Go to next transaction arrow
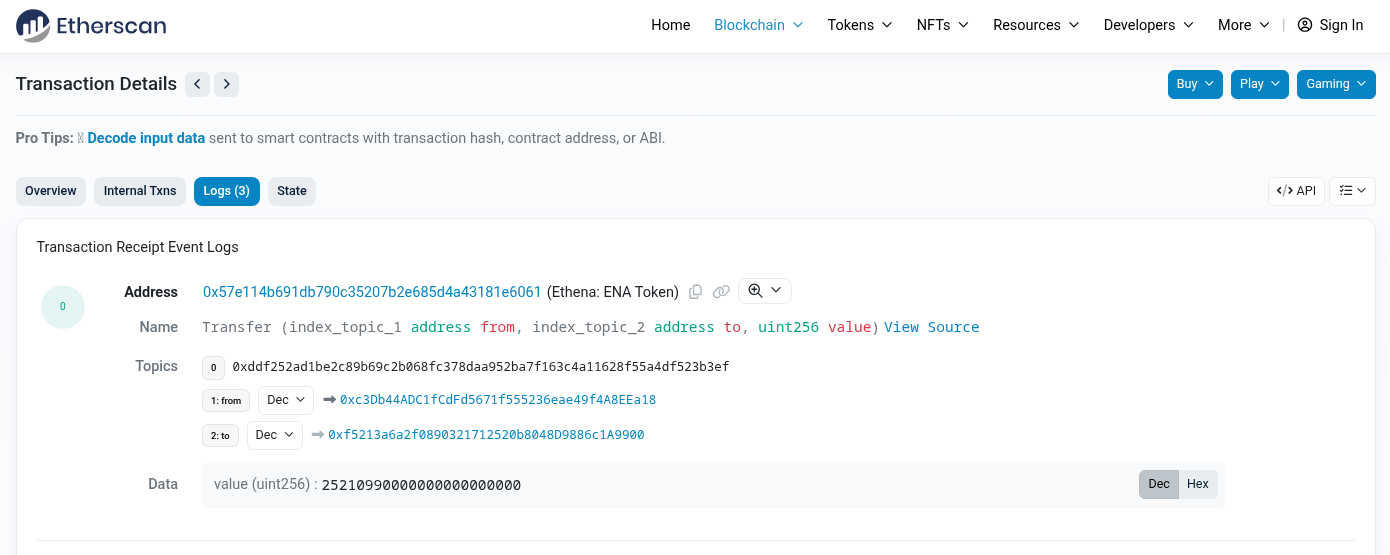This screenshot has width=1390, height=555. point(227,84)
